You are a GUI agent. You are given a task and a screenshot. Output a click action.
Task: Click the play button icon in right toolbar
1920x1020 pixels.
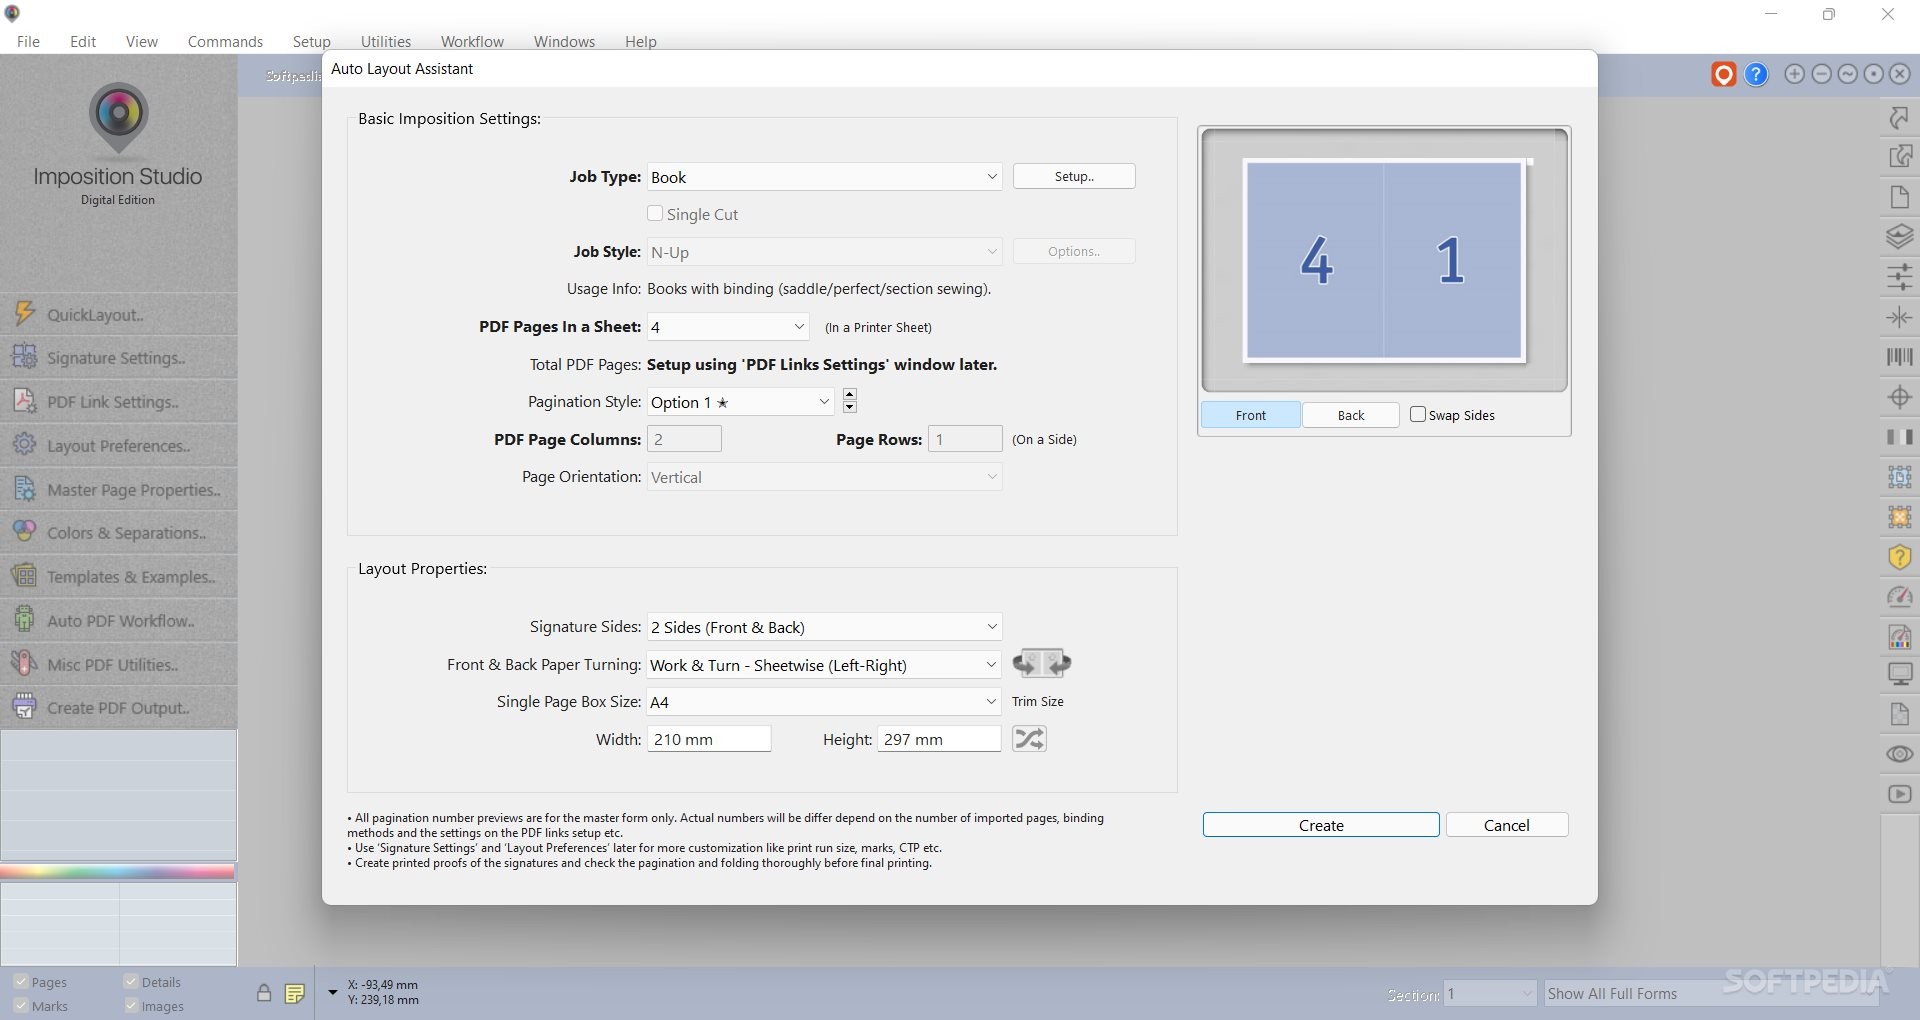point(1899,794)
